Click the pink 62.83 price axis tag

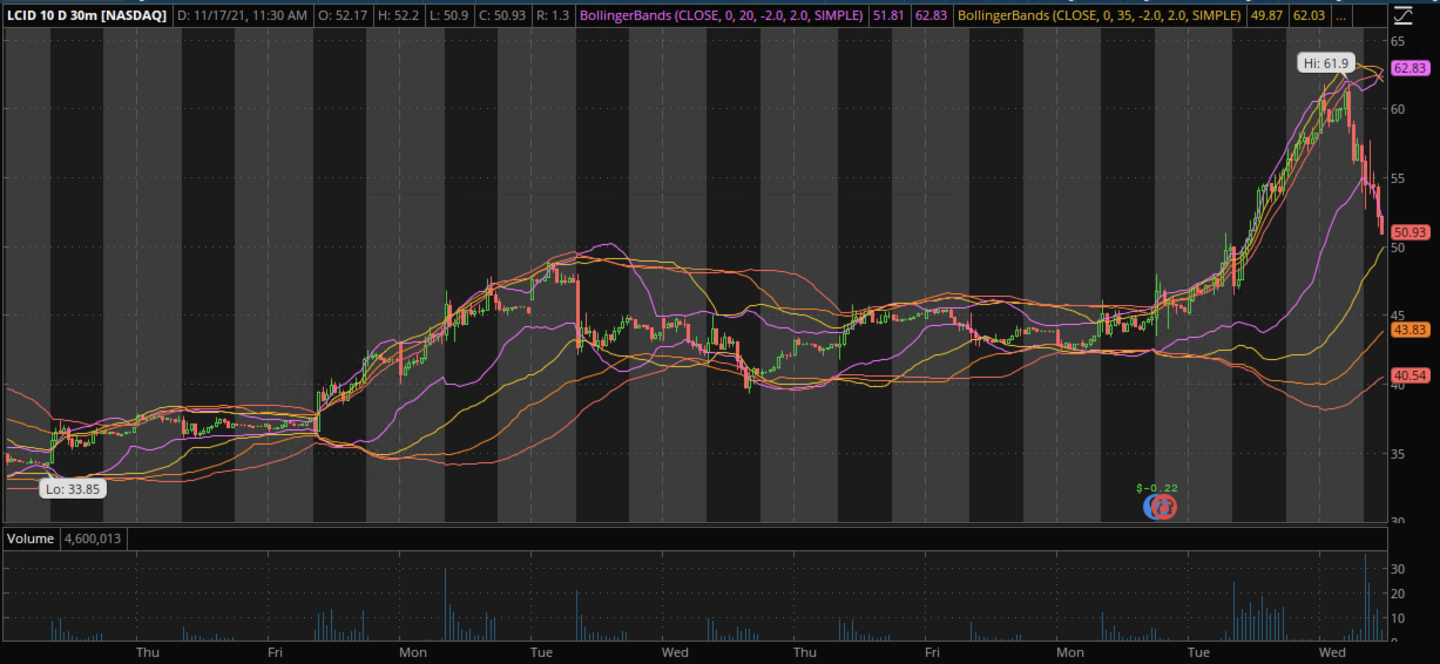click(x=1409, y=68)
